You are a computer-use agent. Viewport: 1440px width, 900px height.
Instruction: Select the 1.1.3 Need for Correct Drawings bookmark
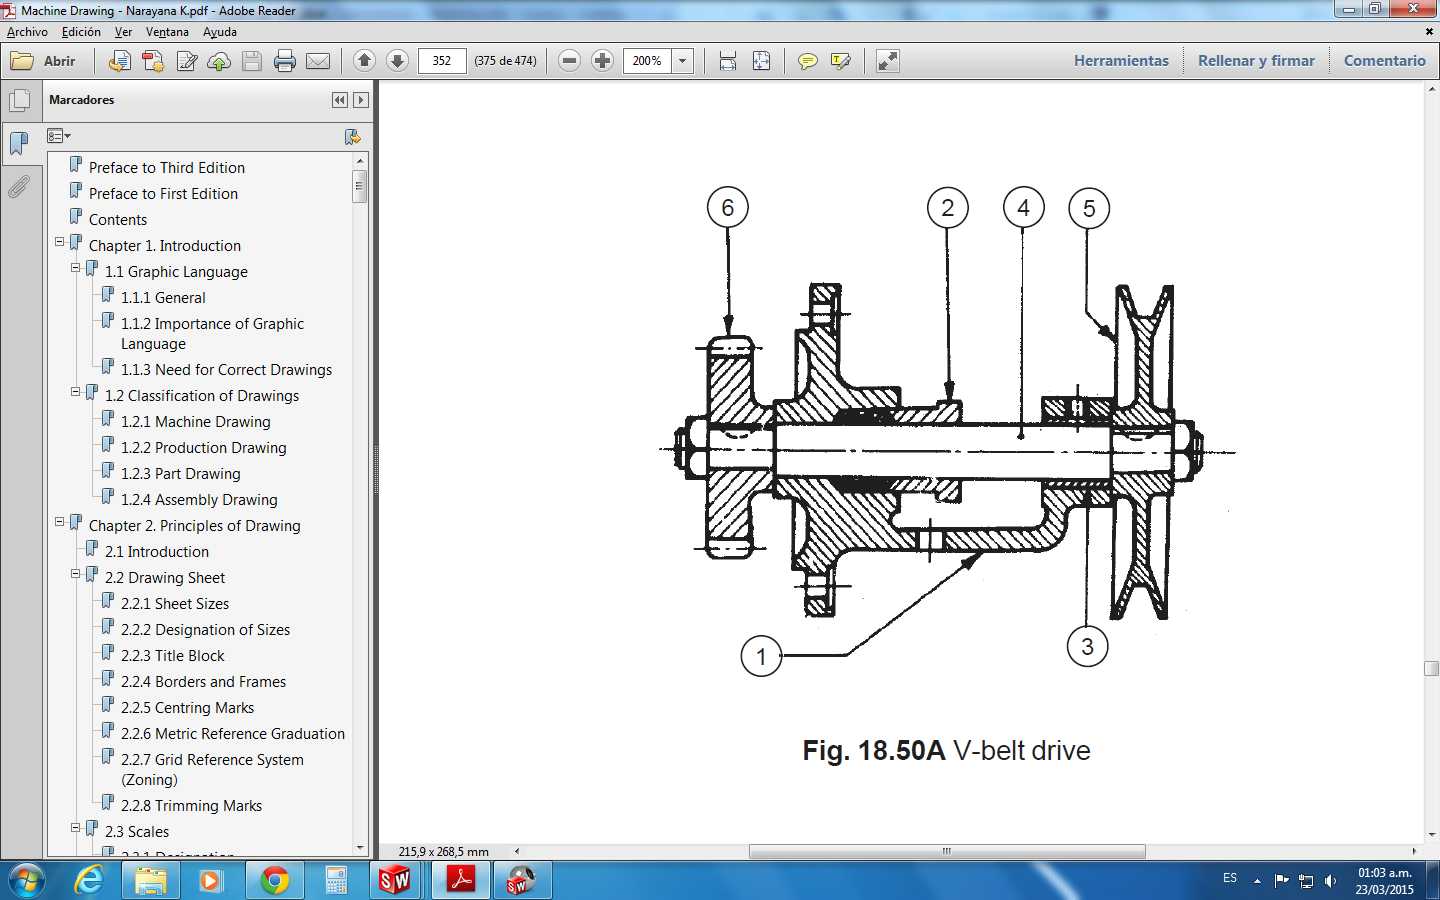click(x=226, y=370)
